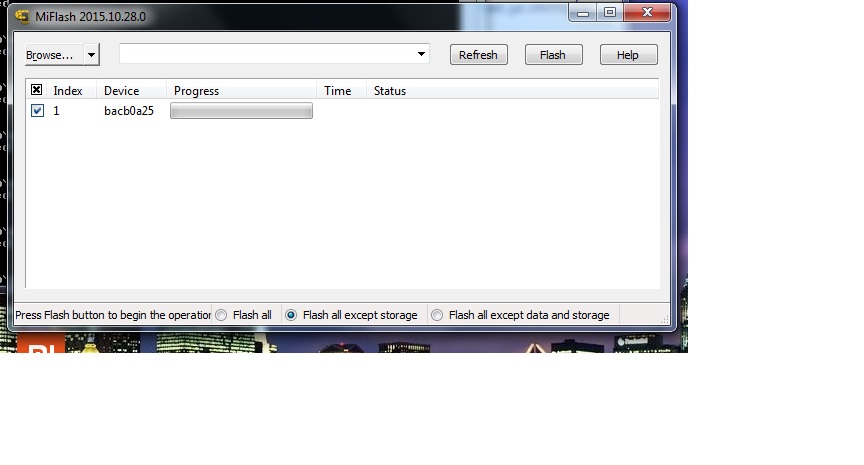Sort by Index column header
The width and height of the screenshot is (864, 465).
(x=68, y=91)
